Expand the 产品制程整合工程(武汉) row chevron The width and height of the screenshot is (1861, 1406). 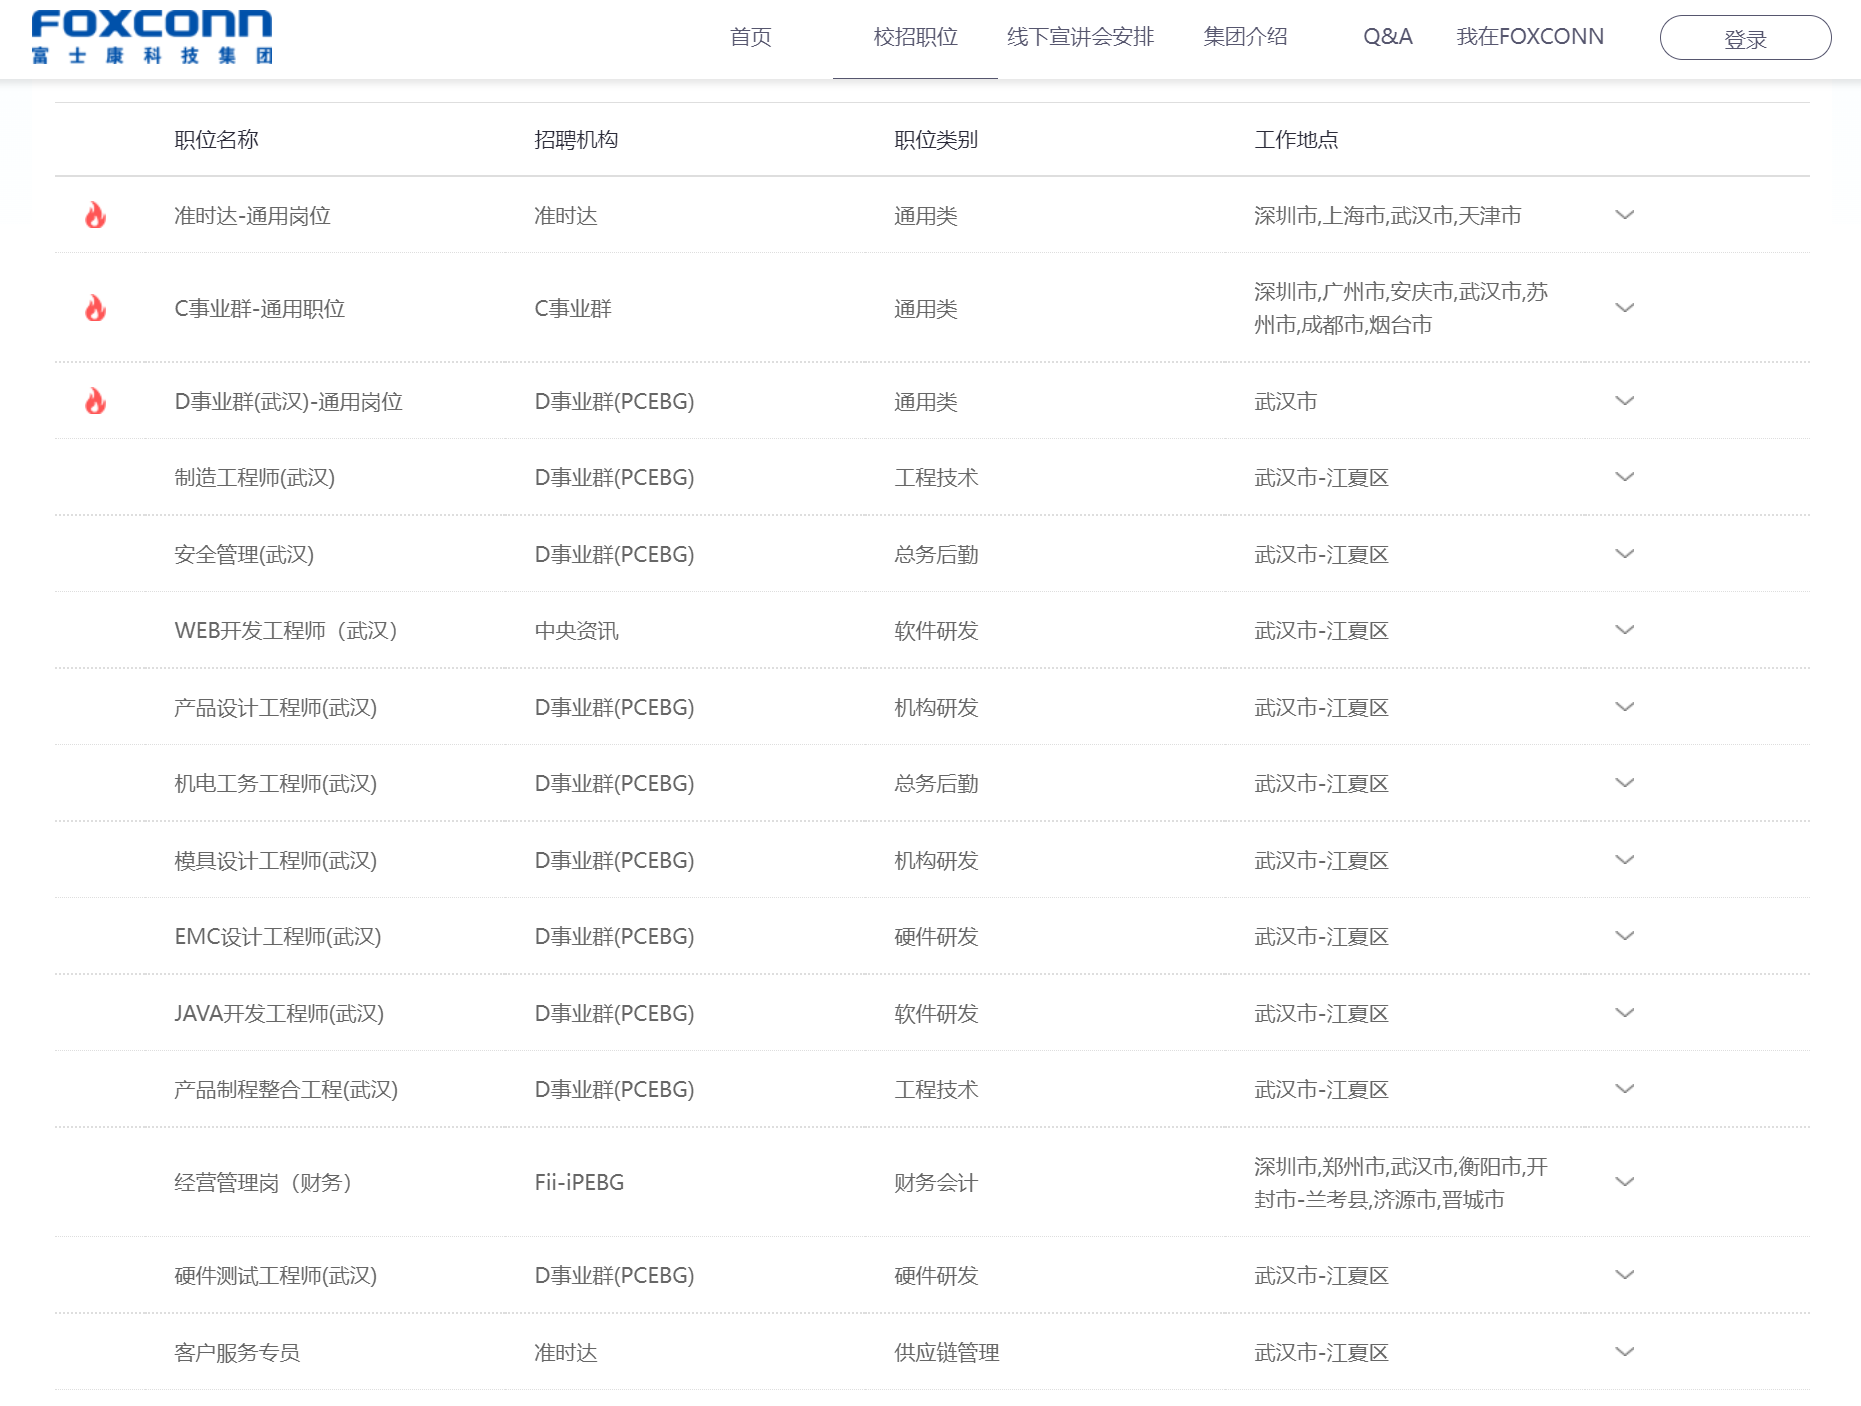(1625, 1089)
